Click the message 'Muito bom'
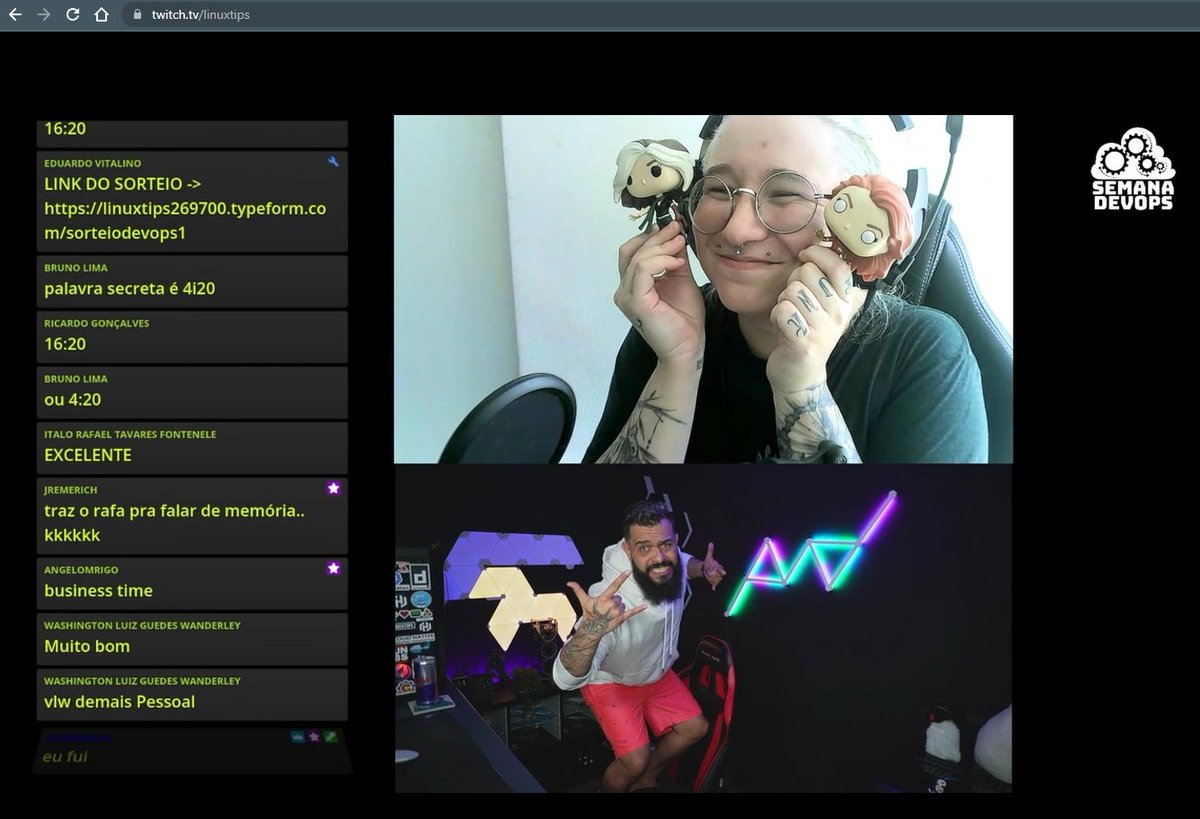Image resolution: width=1200 pixels, height=819 pixels. (x=87, y=646)
